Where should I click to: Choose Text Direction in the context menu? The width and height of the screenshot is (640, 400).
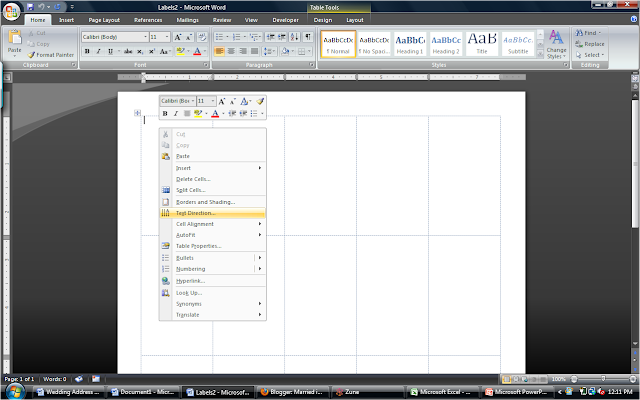pyautogui.click(x=213, y=213)
